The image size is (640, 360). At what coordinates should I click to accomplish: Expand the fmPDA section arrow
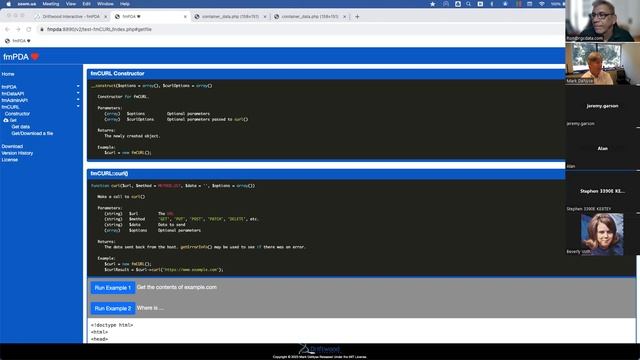[78, 87]
